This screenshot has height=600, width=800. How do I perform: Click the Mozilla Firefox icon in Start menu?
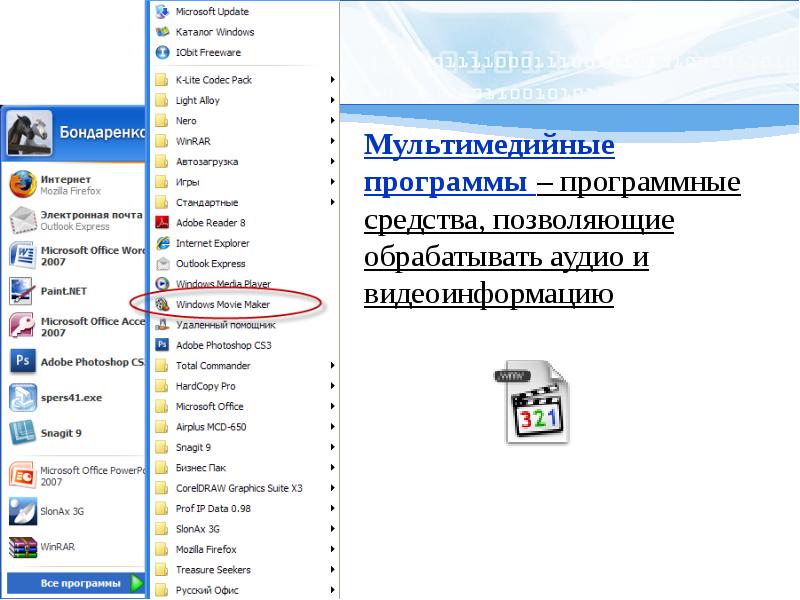point(22,184)
